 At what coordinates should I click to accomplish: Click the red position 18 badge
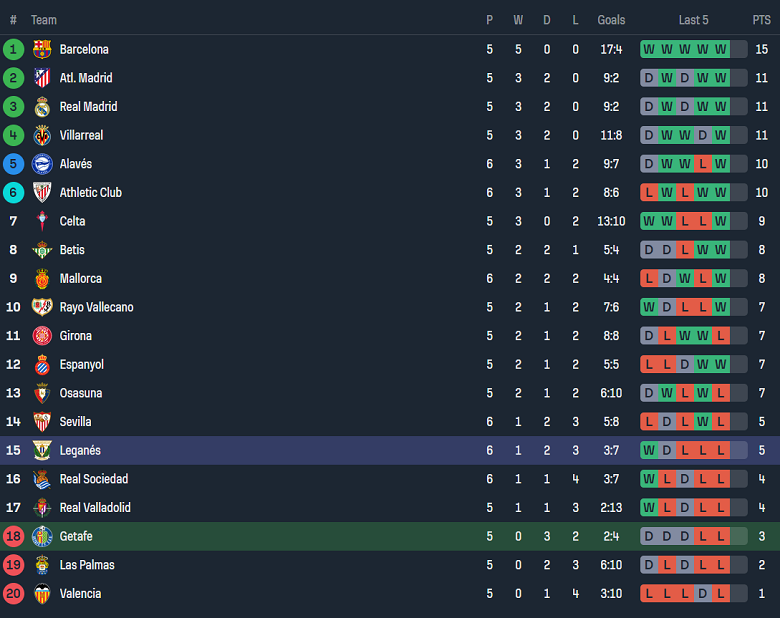pos(13,536)
